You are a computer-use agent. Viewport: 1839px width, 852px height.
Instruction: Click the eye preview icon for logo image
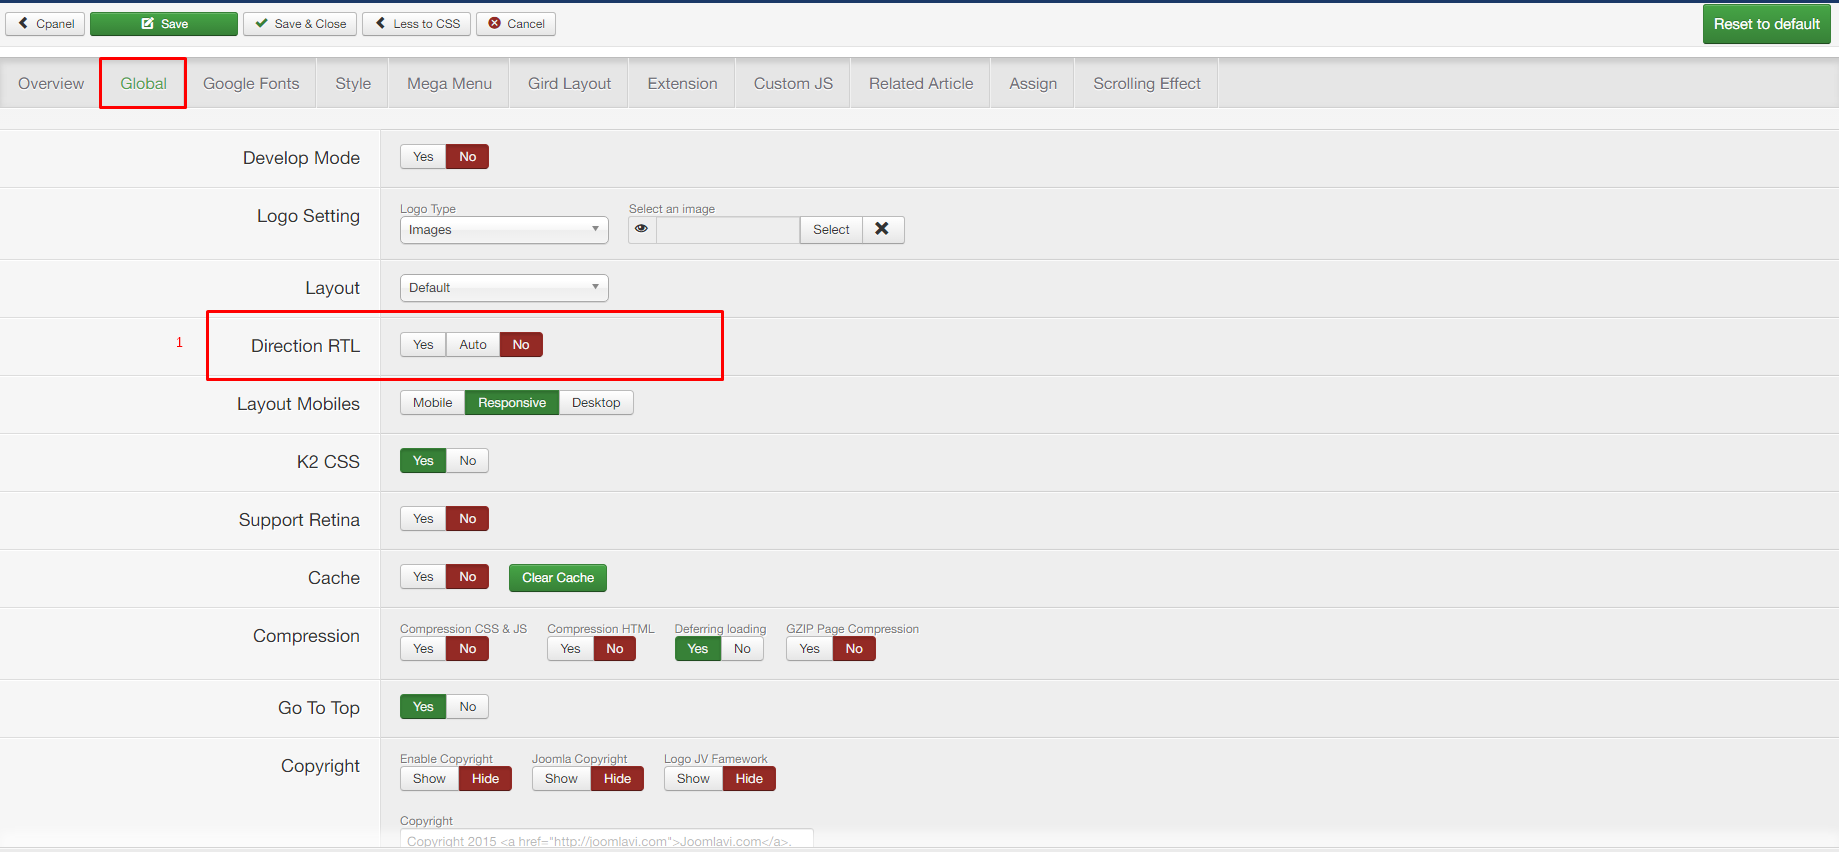pyautogui.click(x=642, y=229)
